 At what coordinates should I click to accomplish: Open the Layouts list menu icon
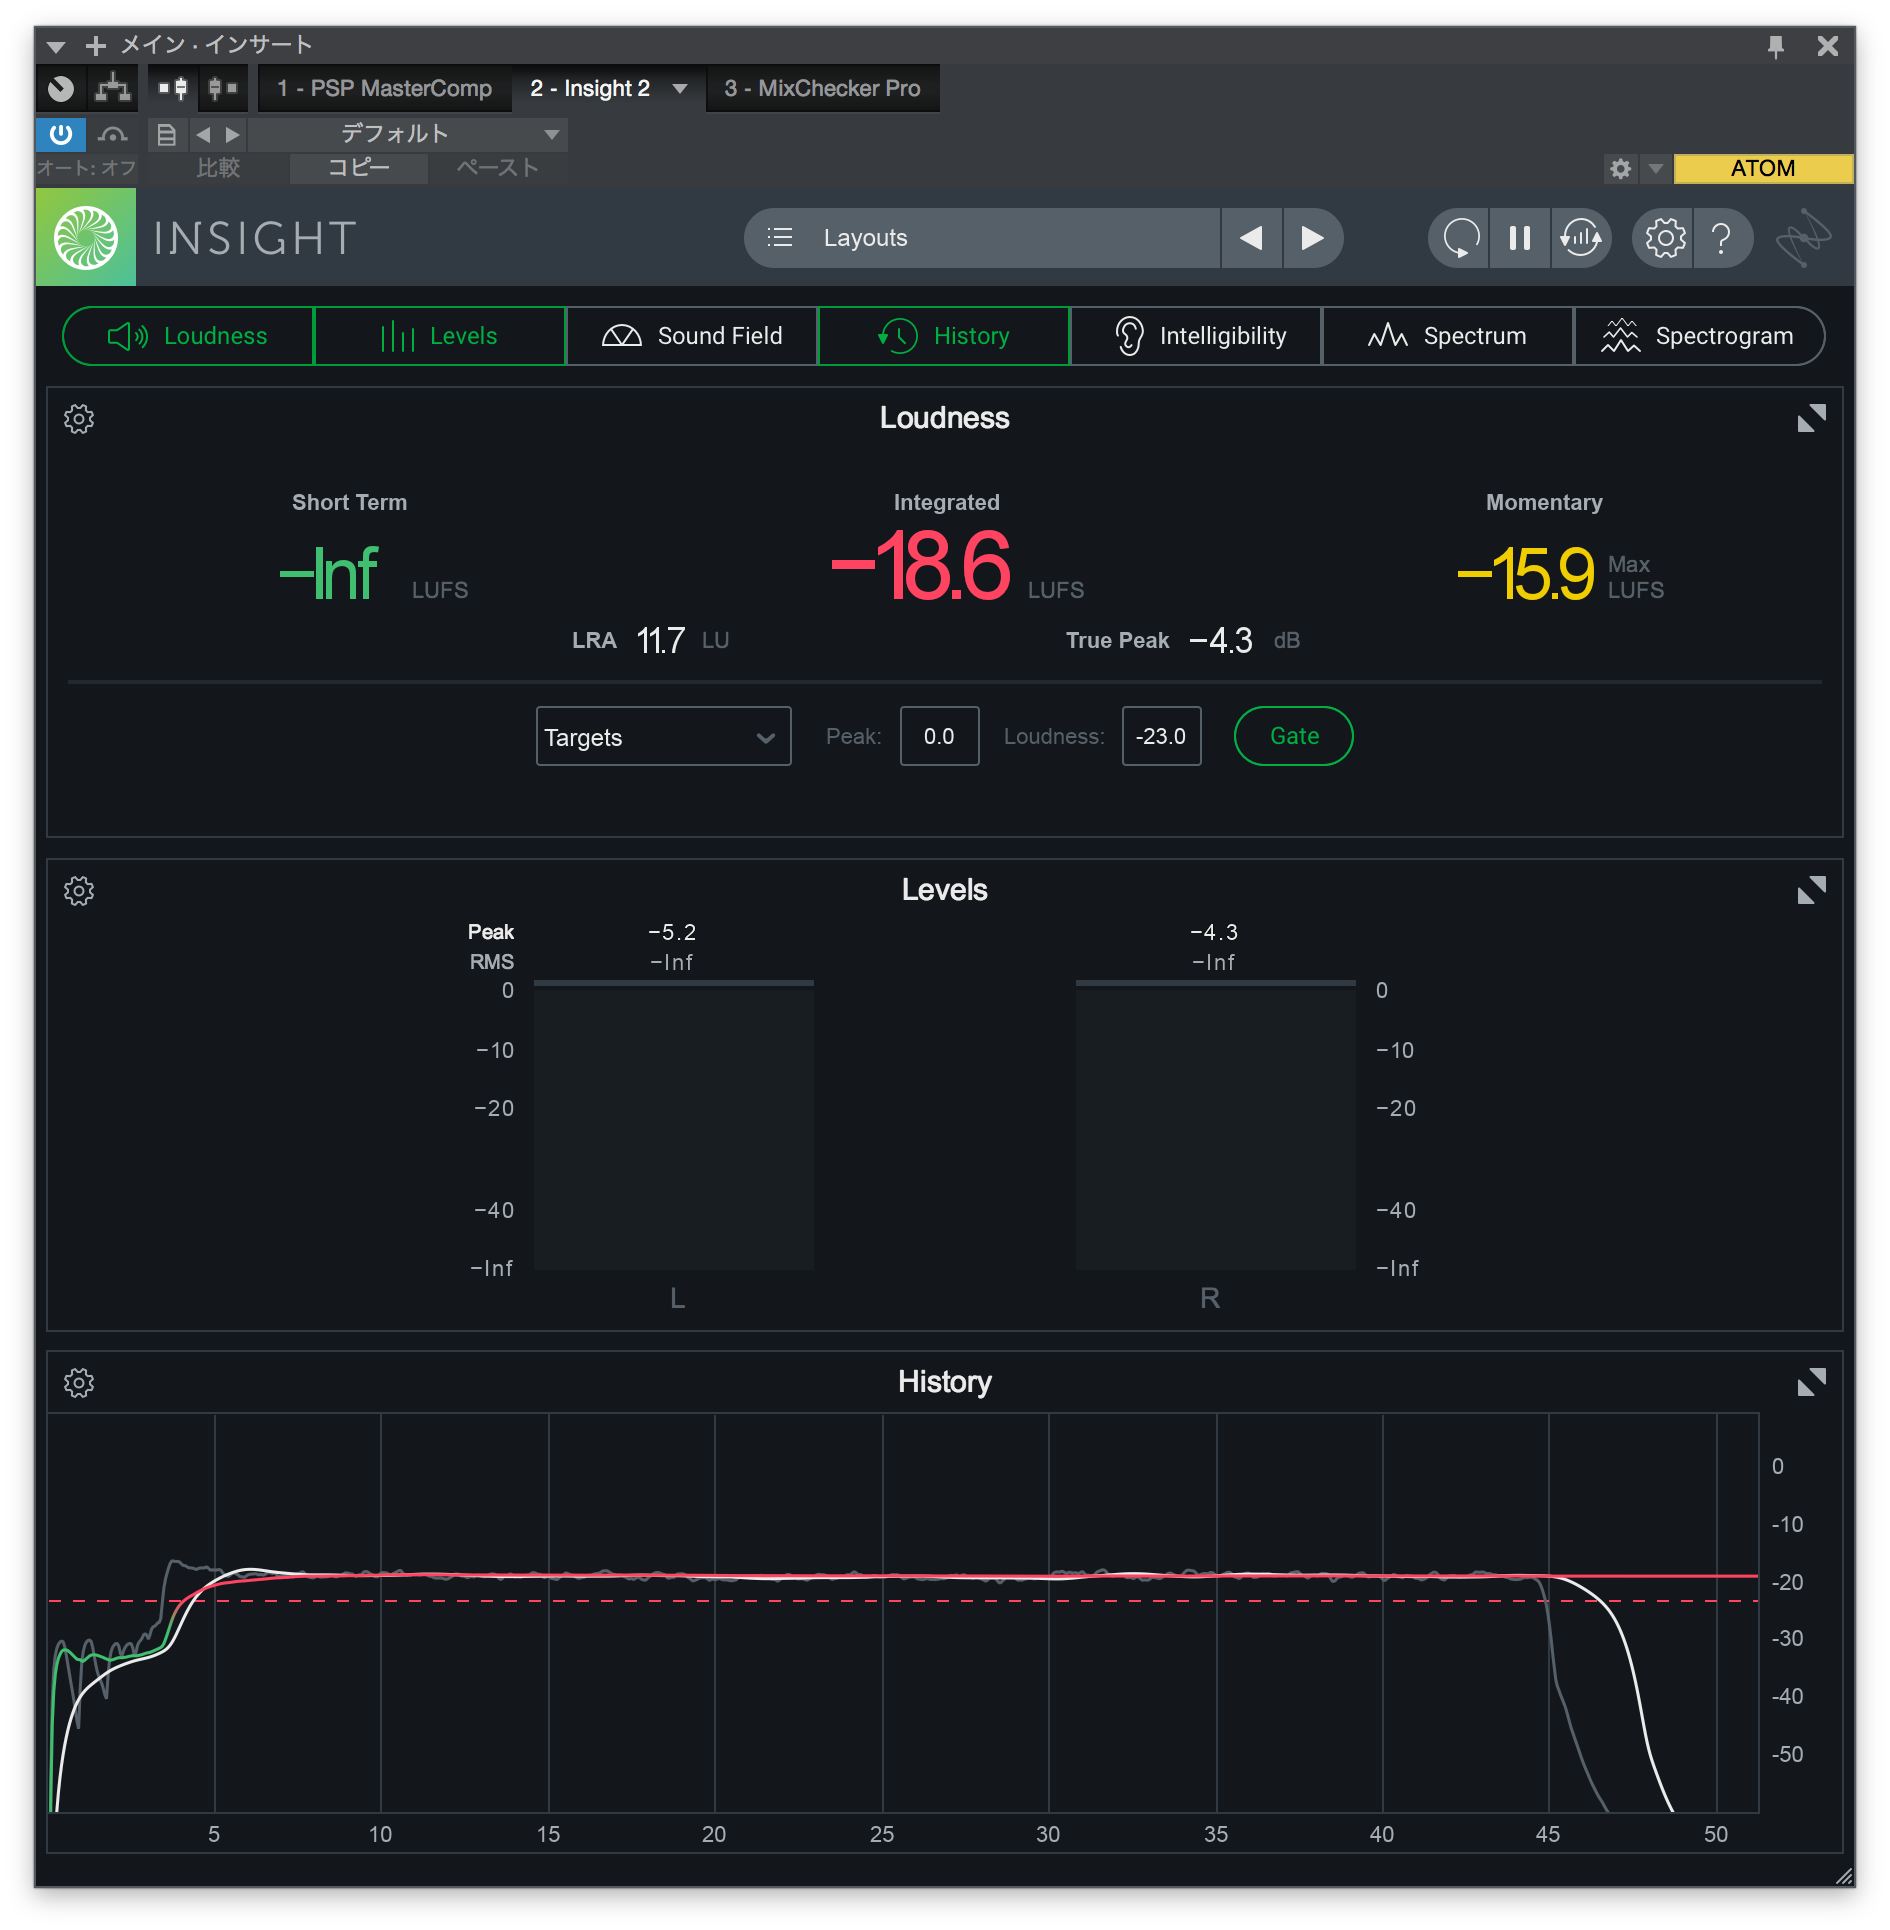[x=780, y=238]
